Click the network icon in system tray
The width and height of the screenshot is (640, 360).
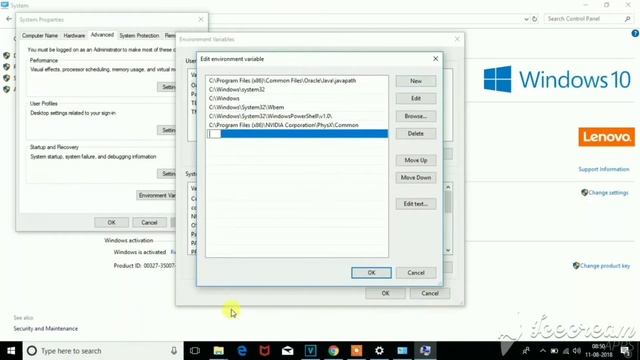tap(565, 351)
